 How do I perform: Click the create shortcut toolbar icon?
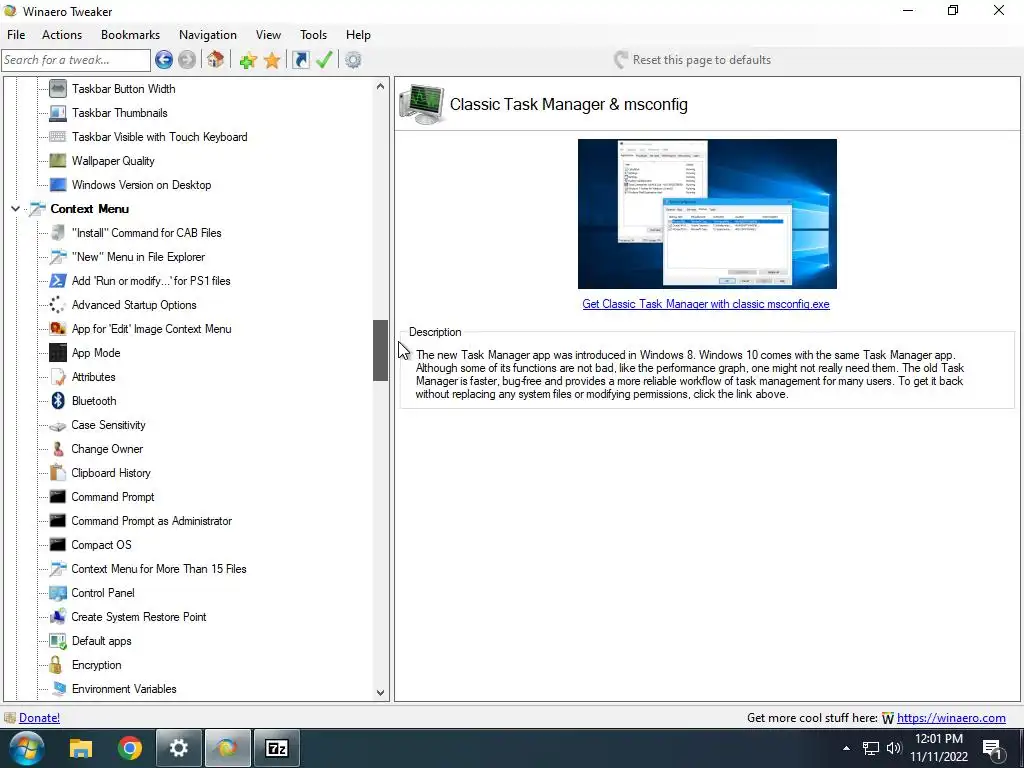pos(300,60)
